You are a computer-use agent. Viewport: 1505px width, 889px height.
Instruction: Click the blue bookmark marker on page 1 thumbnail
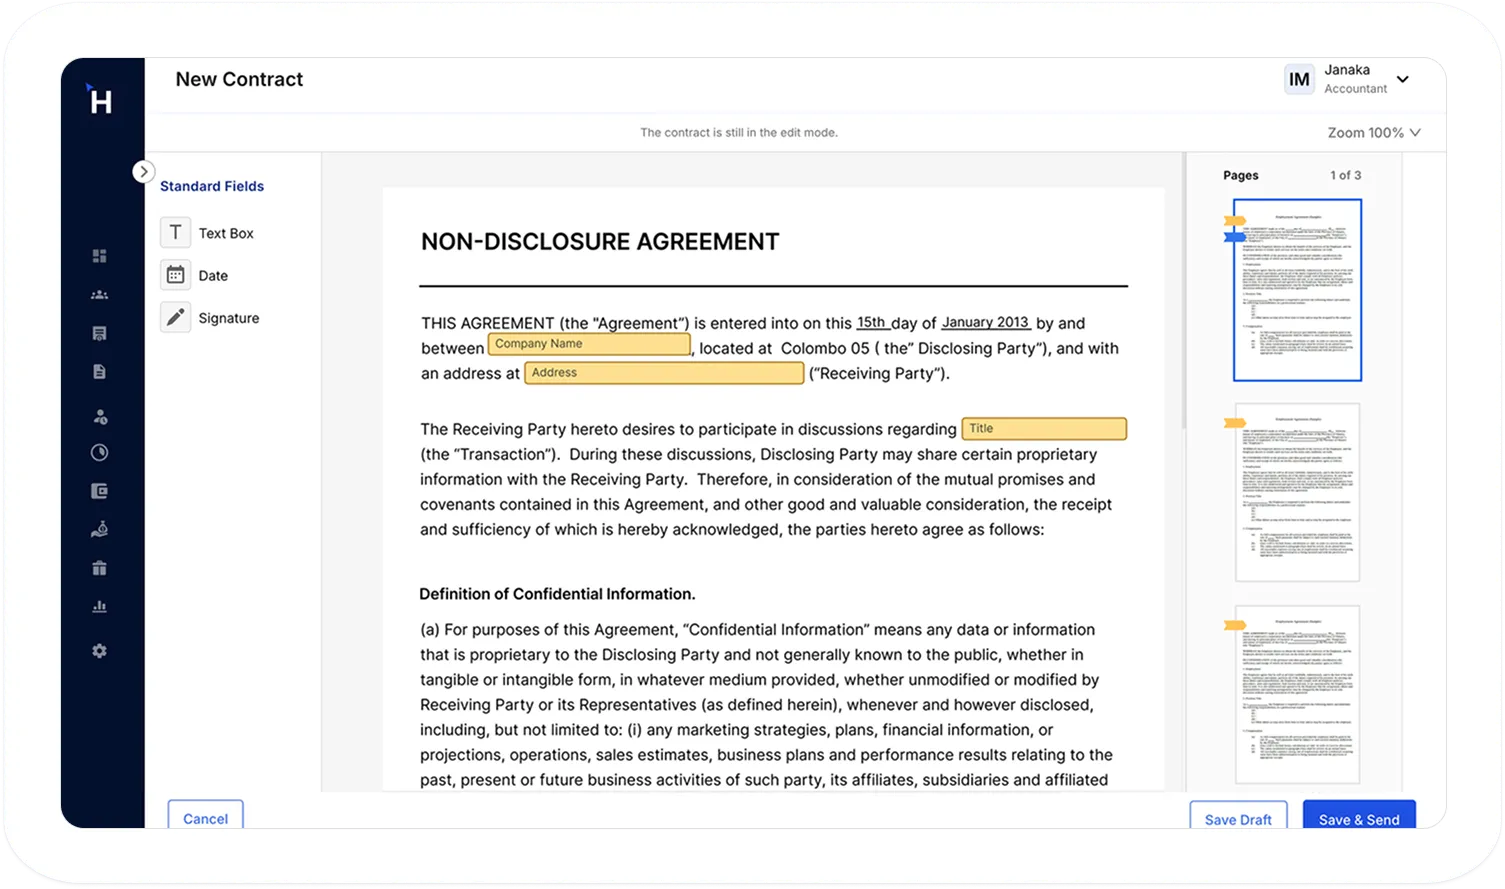coord(1235,237)
